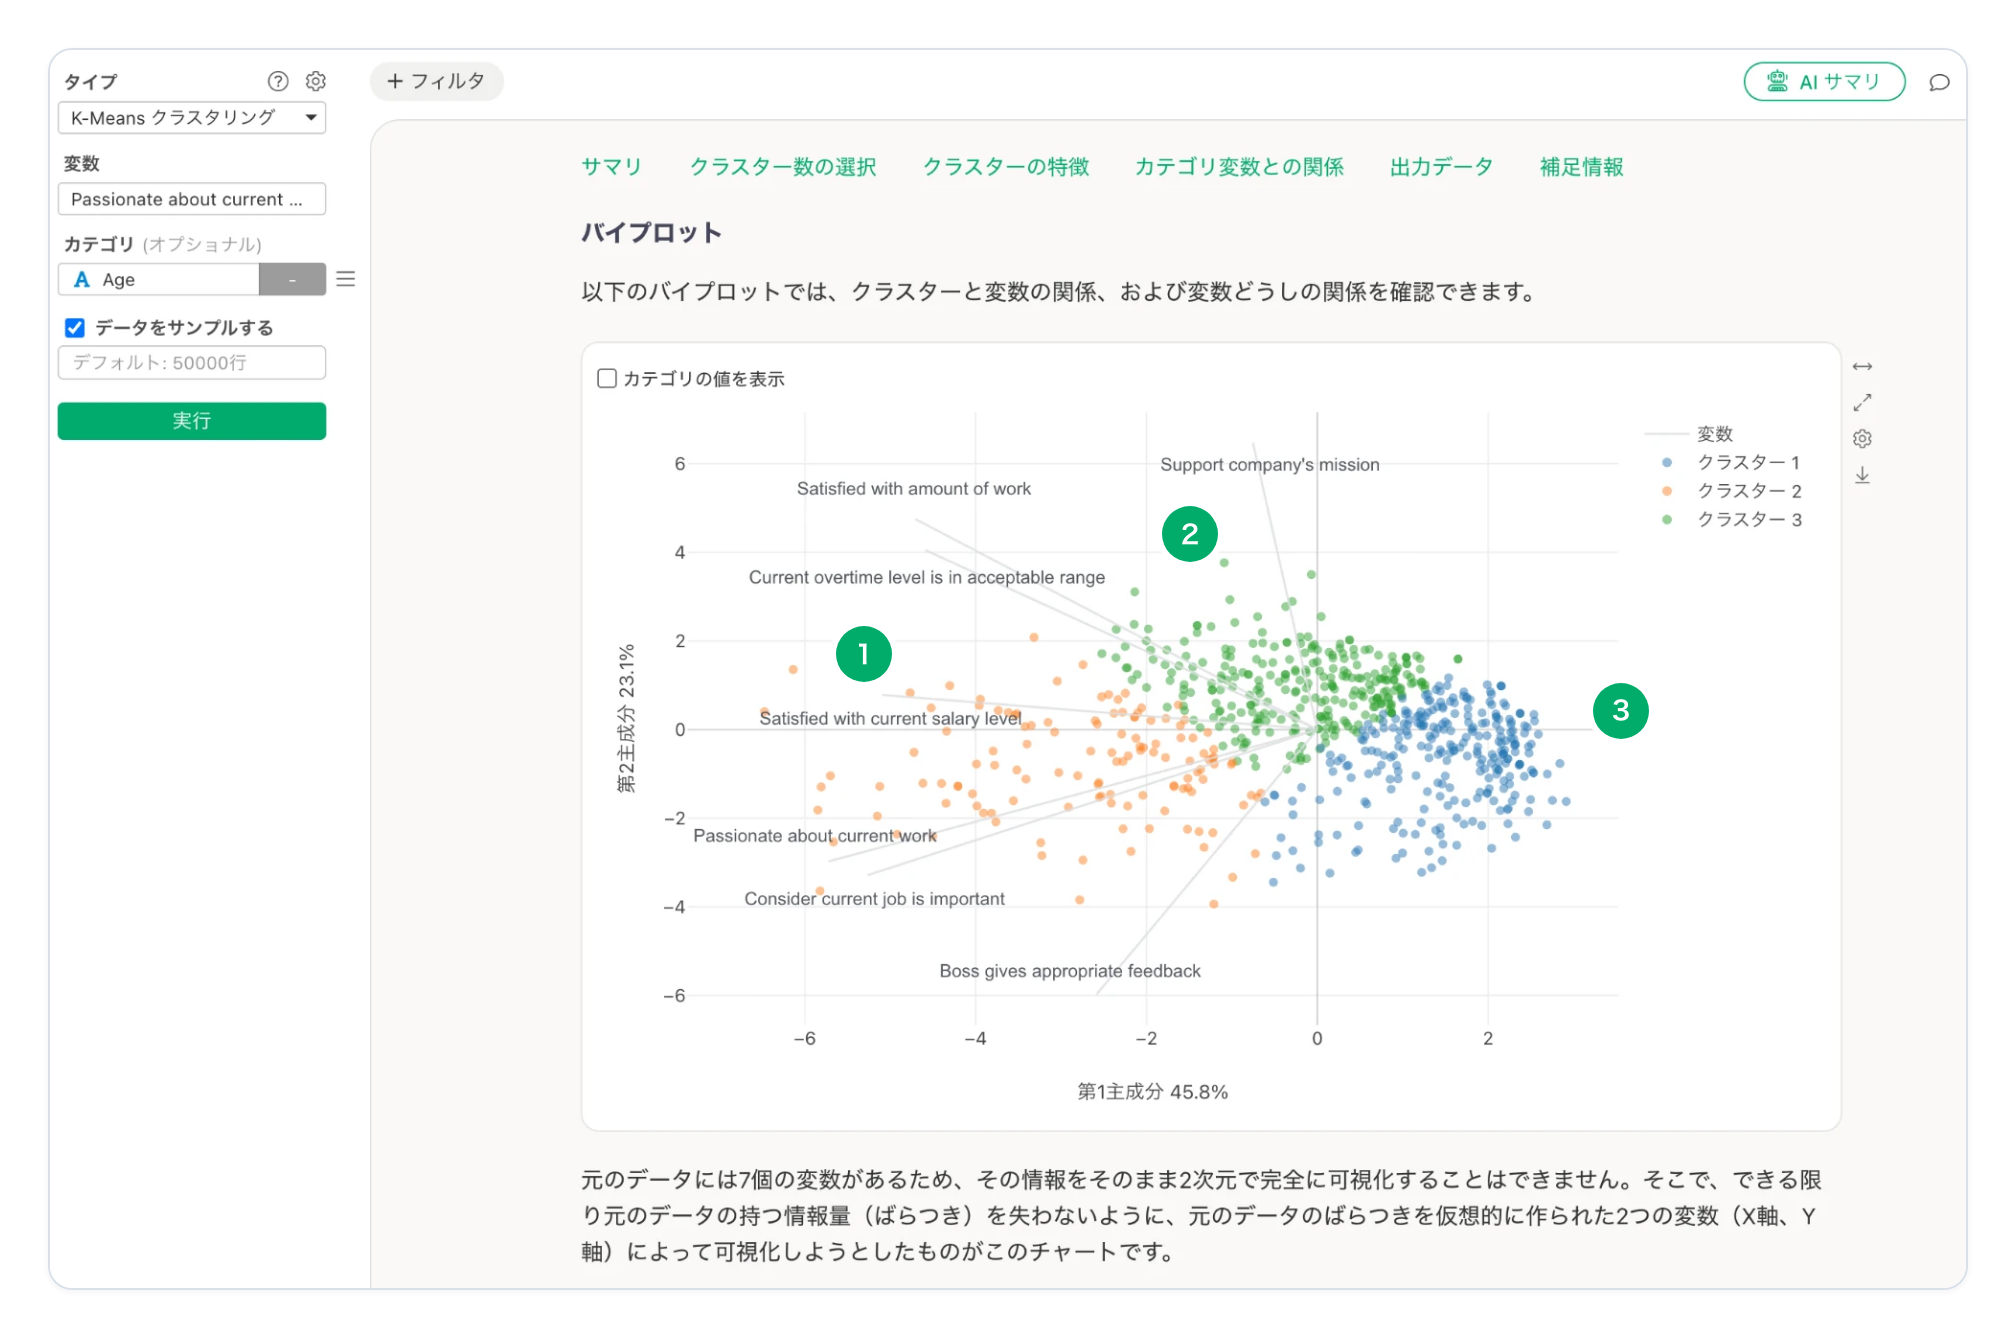Click the robot icon in AI サマリ

pyautogui.click(x=1777, y=82)
